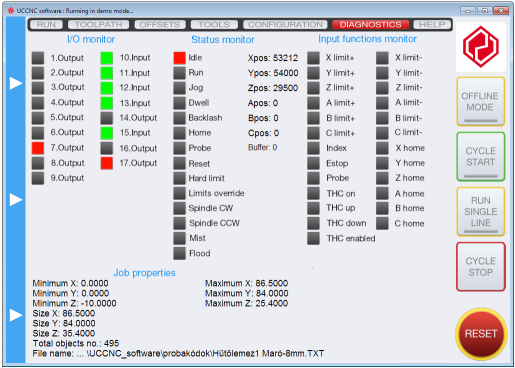Hit the red RESET button
This screenshot has width=515, height=368.
point(481,334)
